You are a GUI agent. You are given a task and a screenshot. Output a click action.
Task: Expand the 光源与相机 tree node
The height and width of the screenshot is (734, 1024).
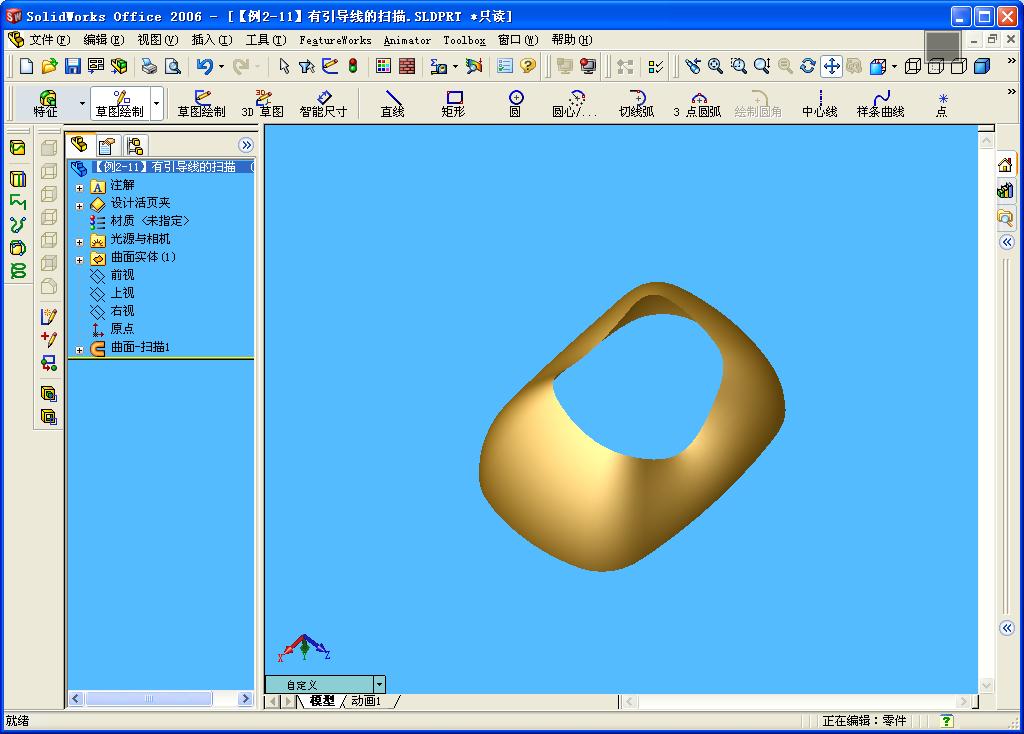pyautogui.click(x=80, y=242)
